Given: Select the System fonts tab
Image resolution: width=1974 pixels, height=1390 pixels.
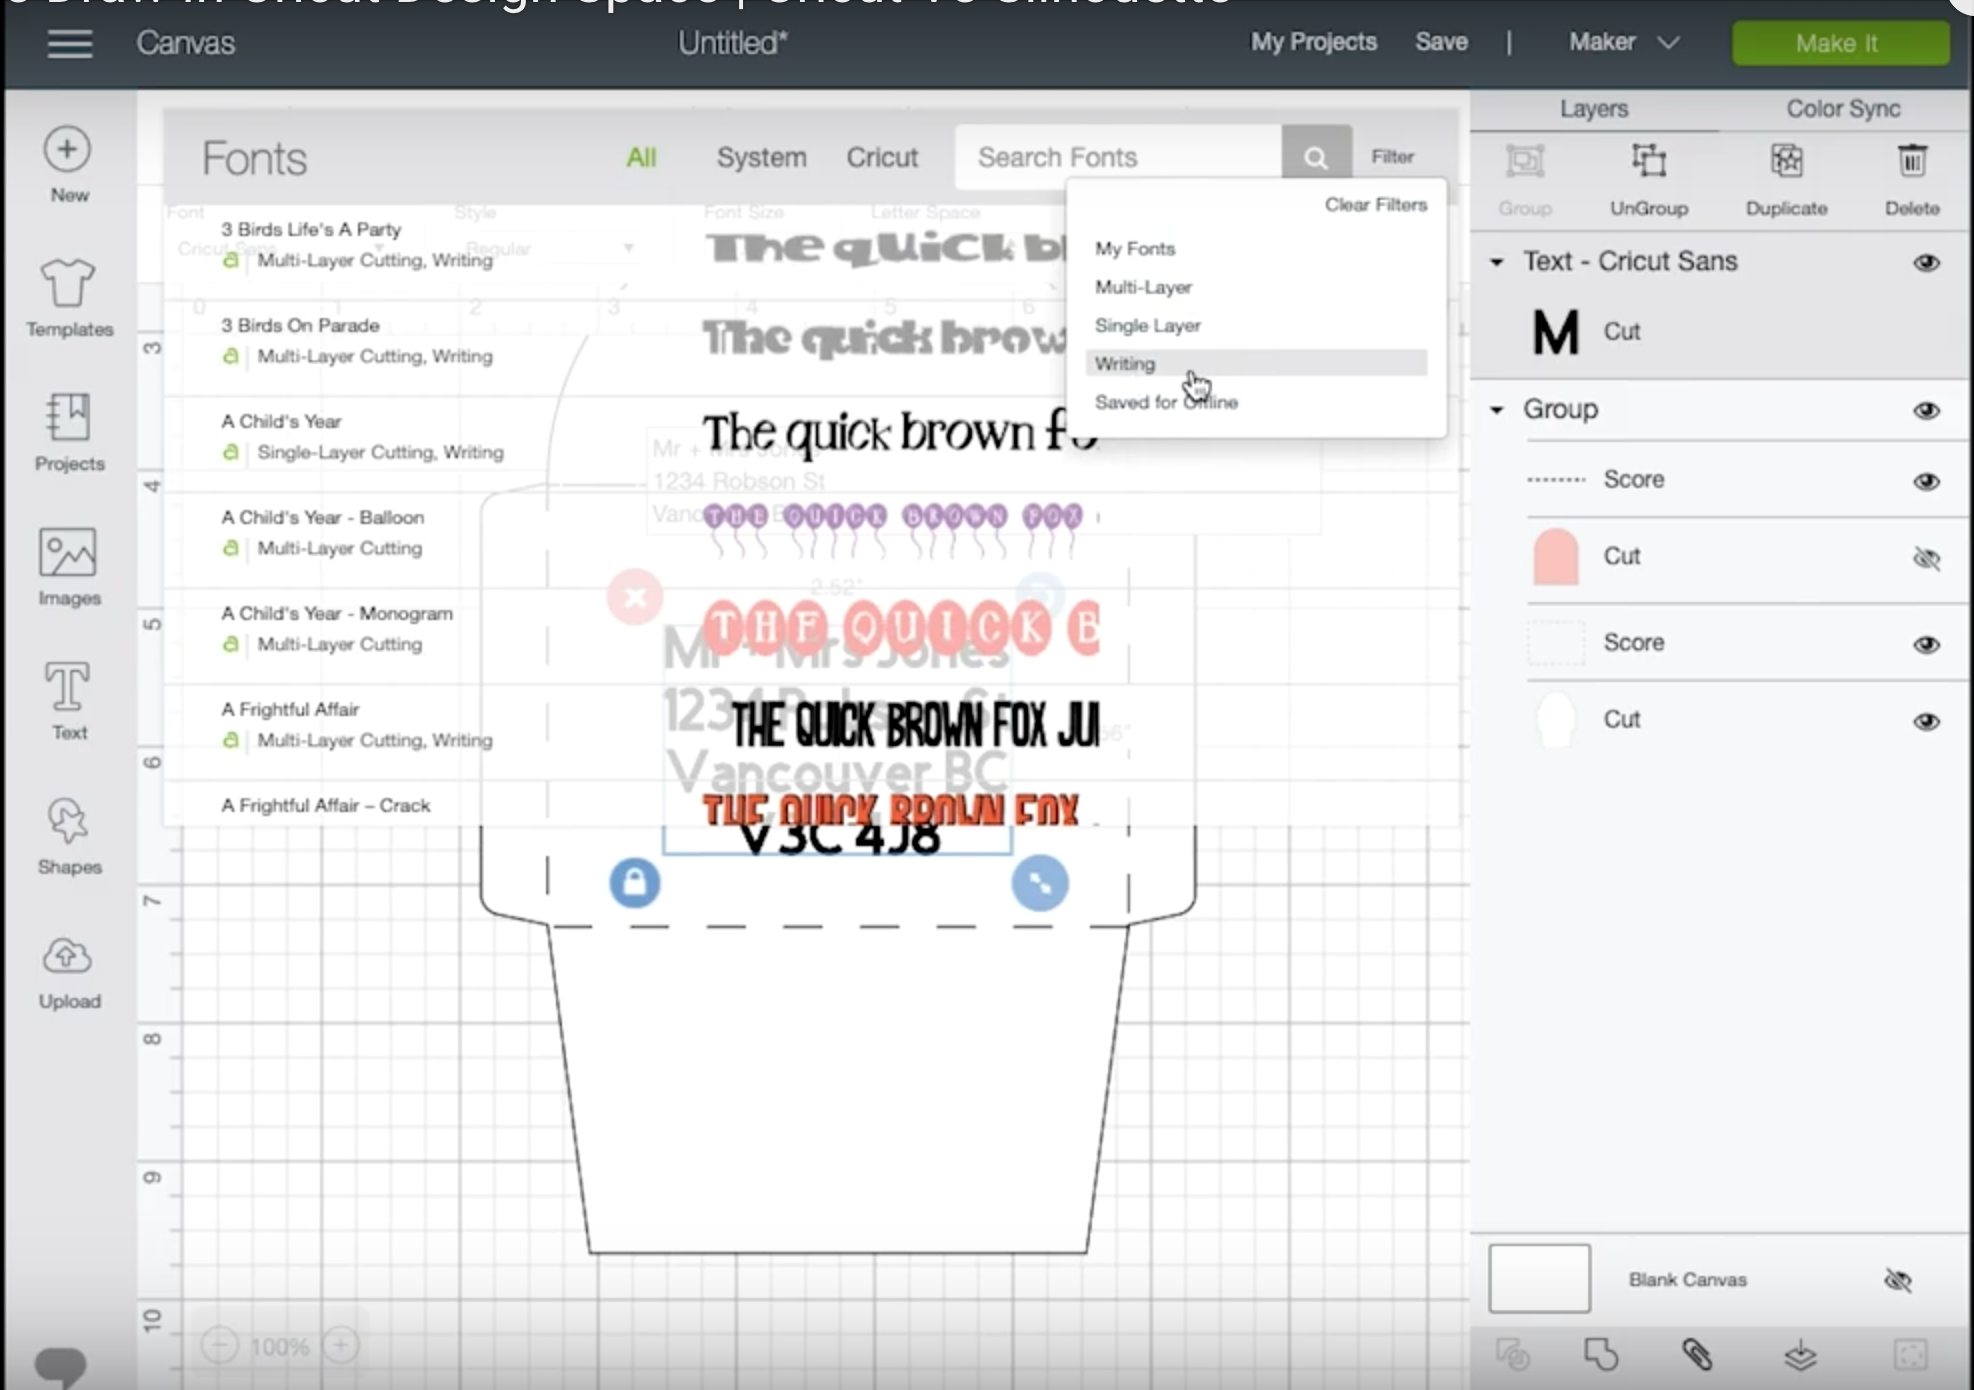Looking at the screenshot, I should pos(761,157).
